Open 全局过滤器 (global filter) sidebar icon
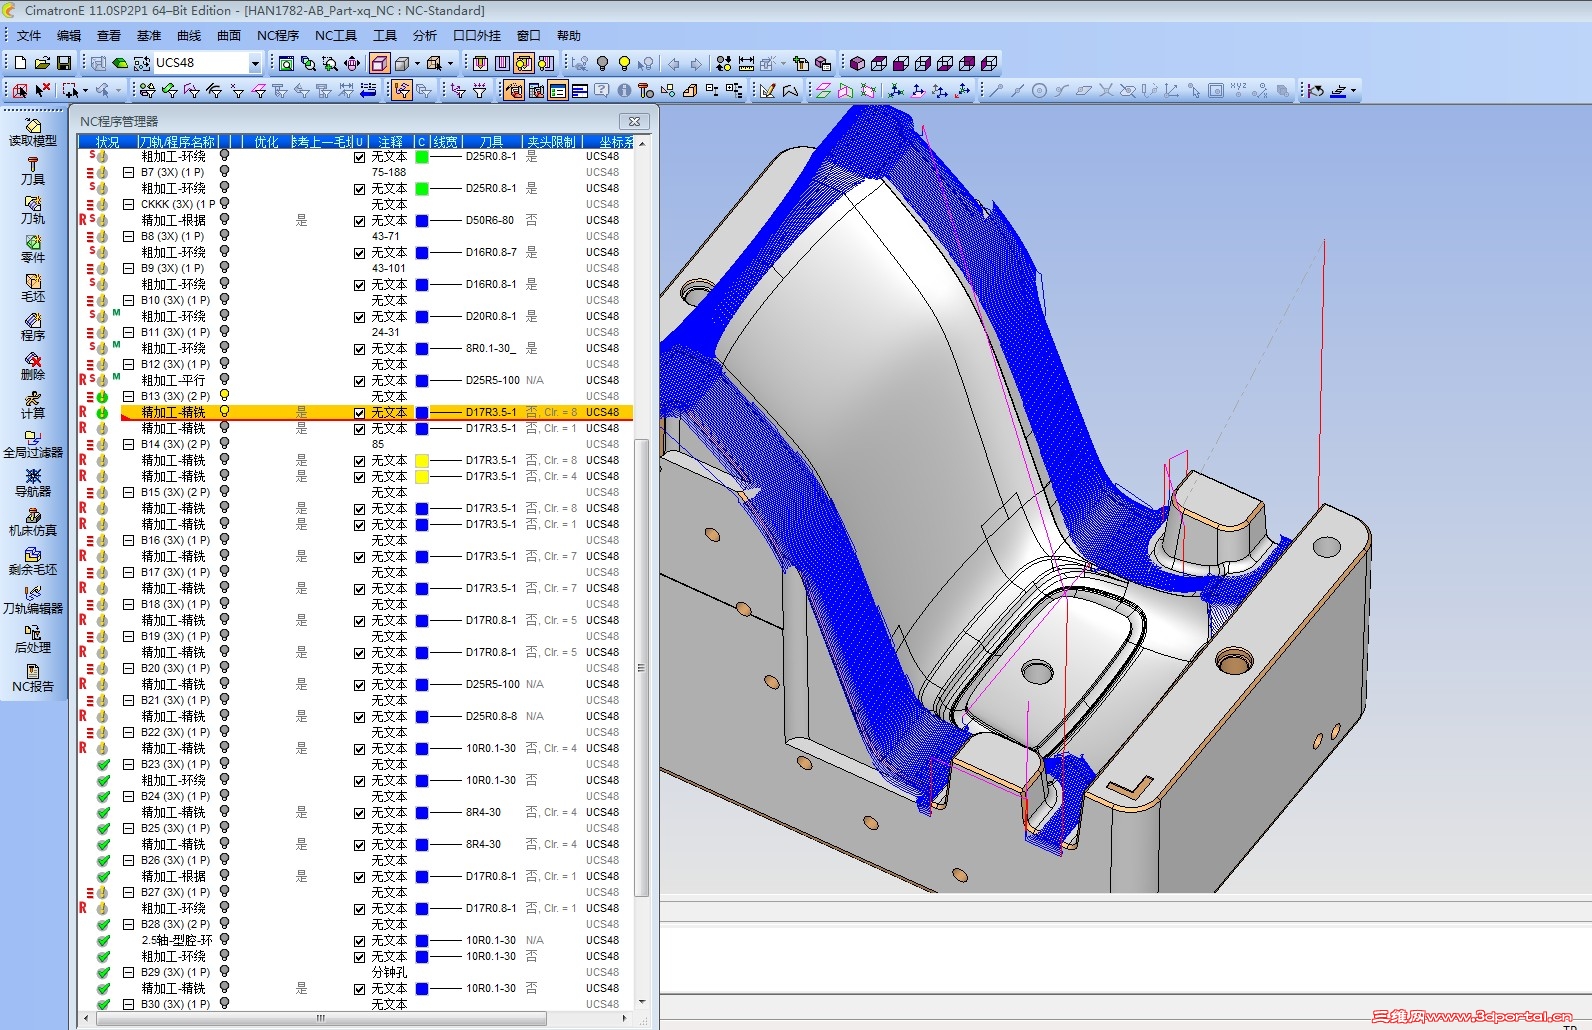The height and width of the screenshot is (1030, 1592). [x=33, y=444]
